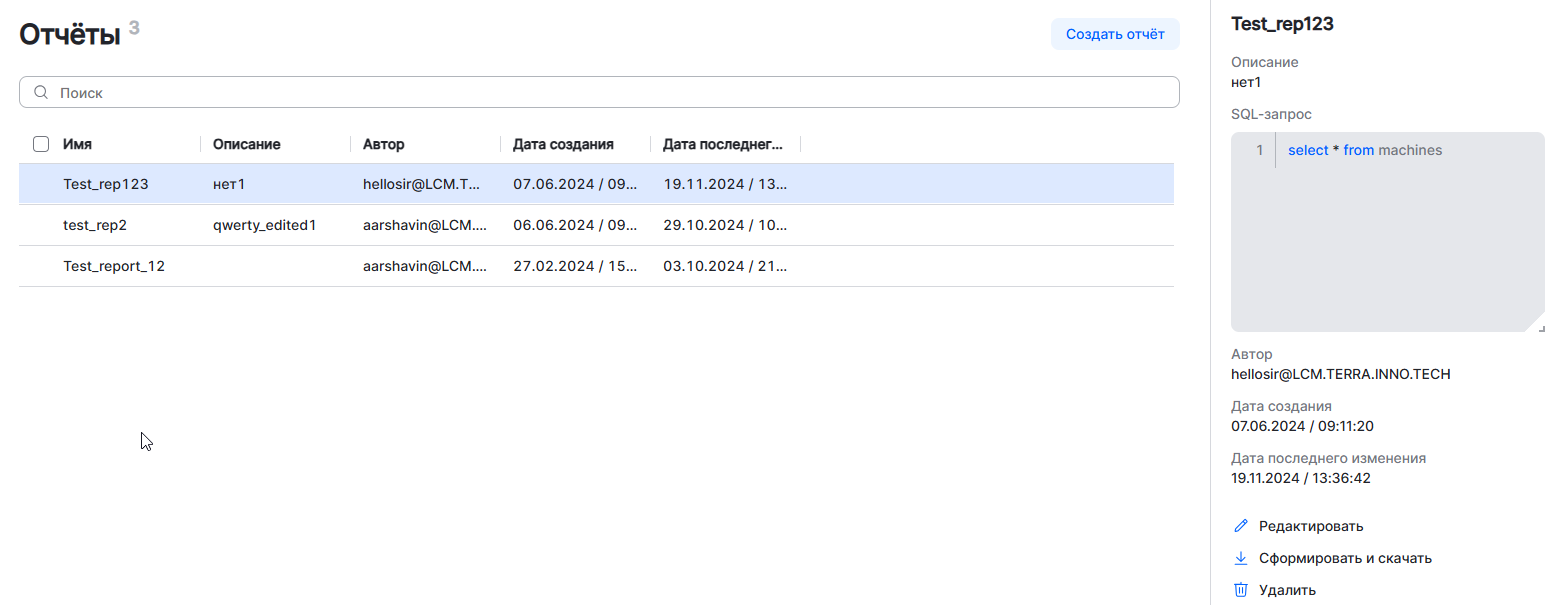Sort by the "Имя" column header
The width and height of the screenshot is (1565, 605).
tap(78, 144)
